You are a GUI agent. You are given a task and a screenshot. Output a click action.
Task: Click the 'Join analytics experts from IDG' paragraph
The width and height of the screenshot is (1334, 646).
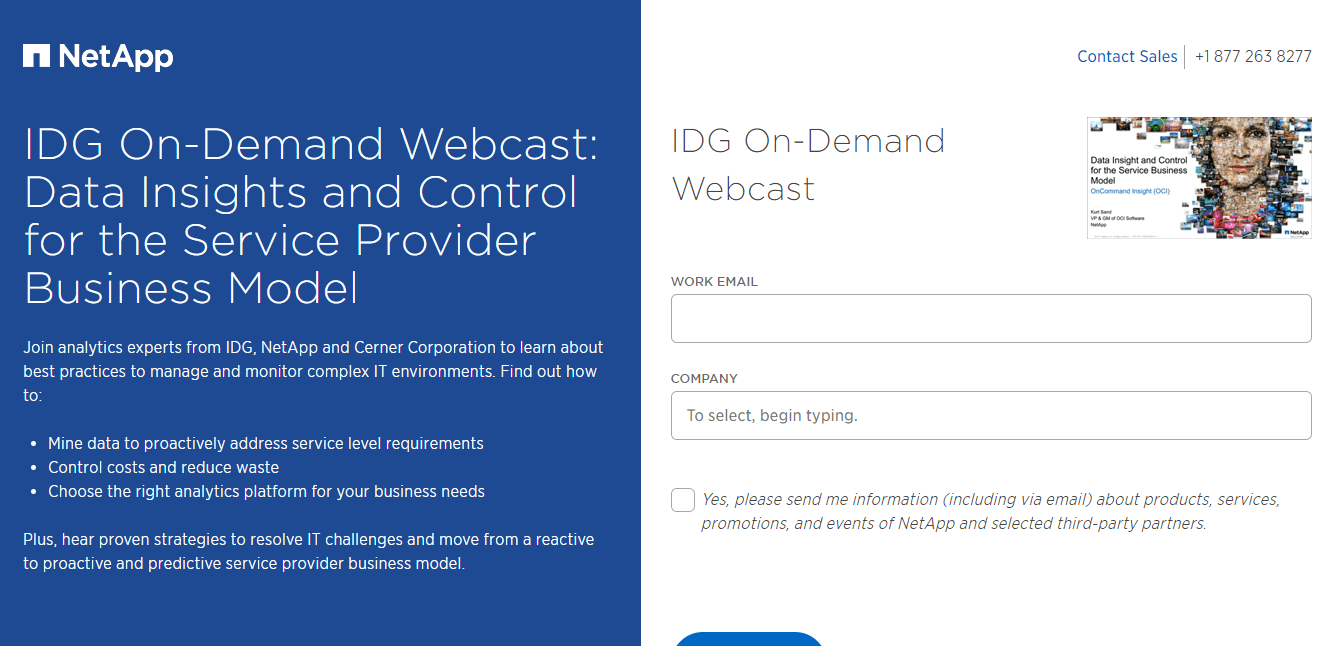tap(313, 371)
